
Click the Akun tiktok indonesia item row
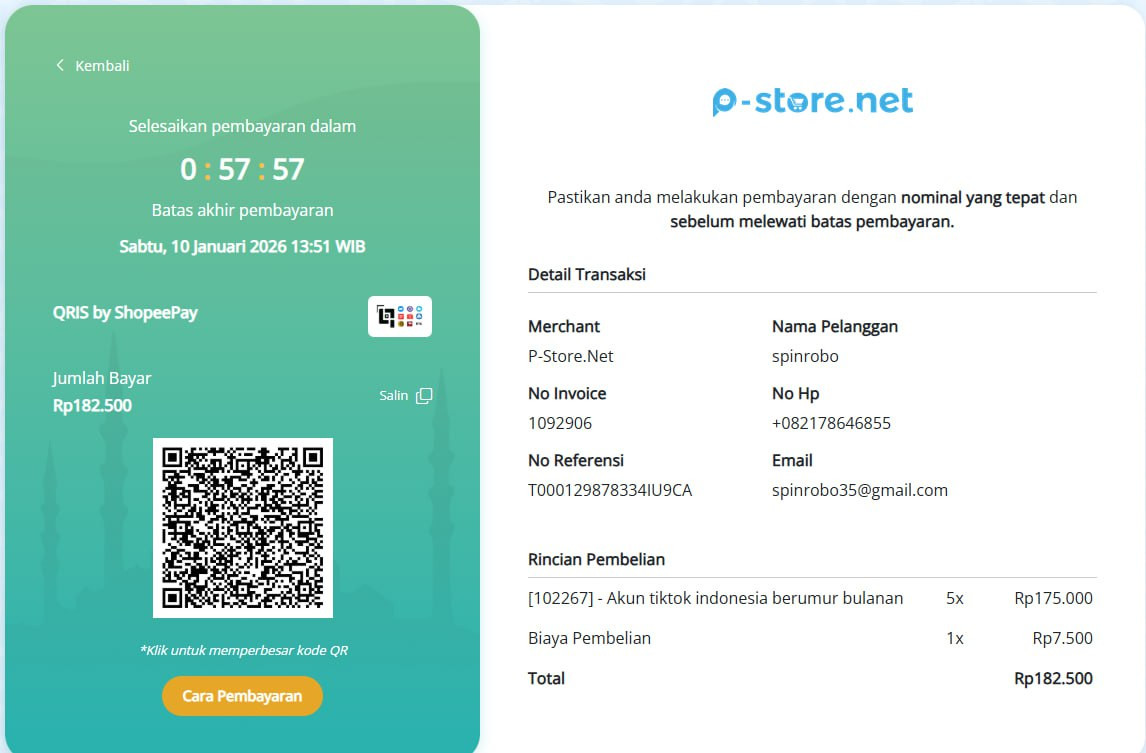coord(812,598)
